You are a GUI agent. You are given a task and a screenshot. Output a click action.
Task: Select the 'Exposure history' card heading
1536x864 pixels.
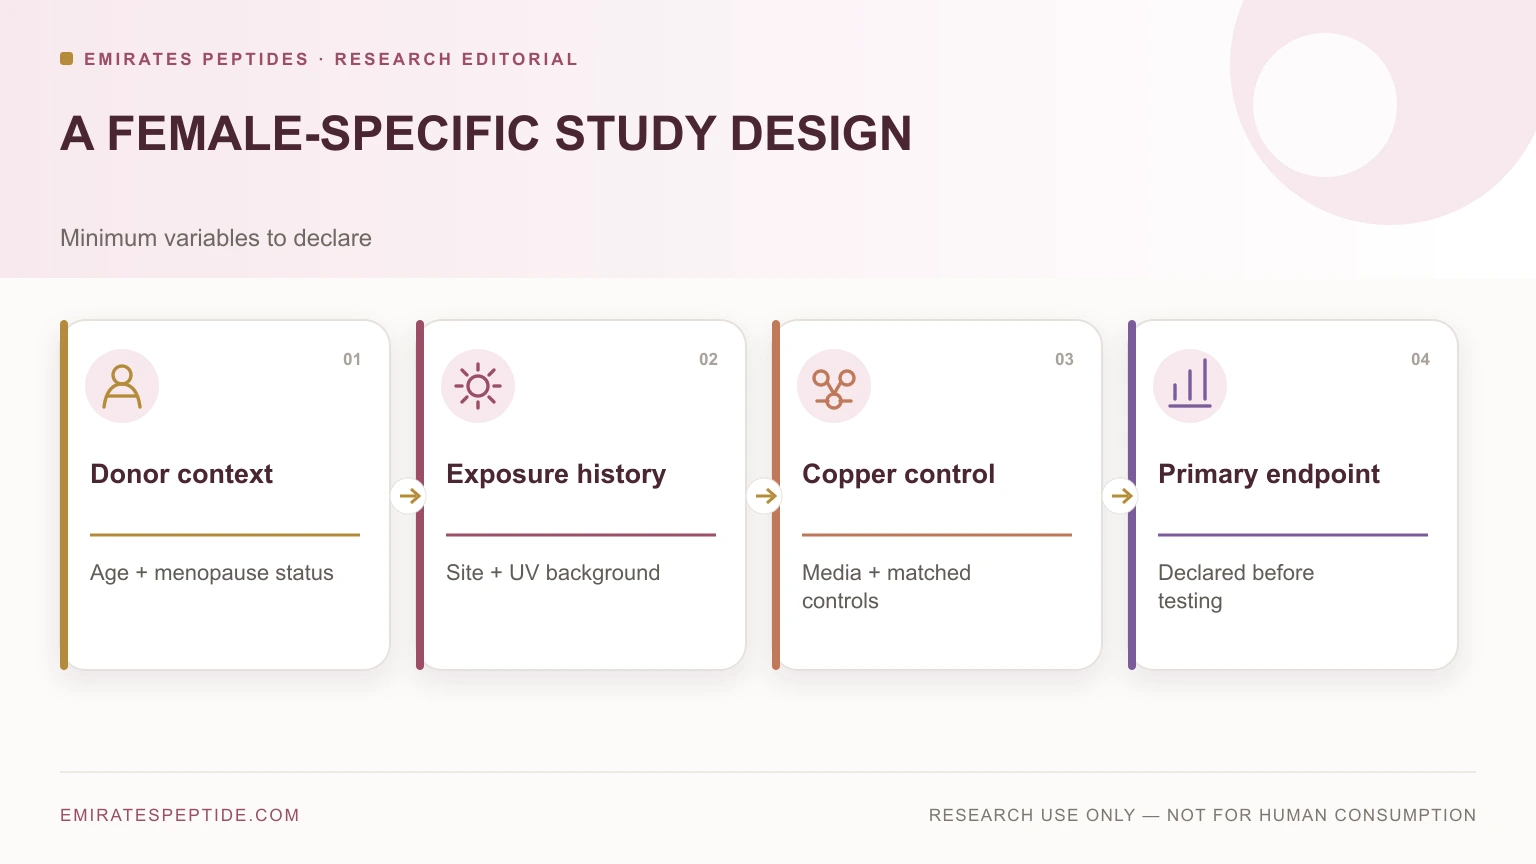coord(556,474)
